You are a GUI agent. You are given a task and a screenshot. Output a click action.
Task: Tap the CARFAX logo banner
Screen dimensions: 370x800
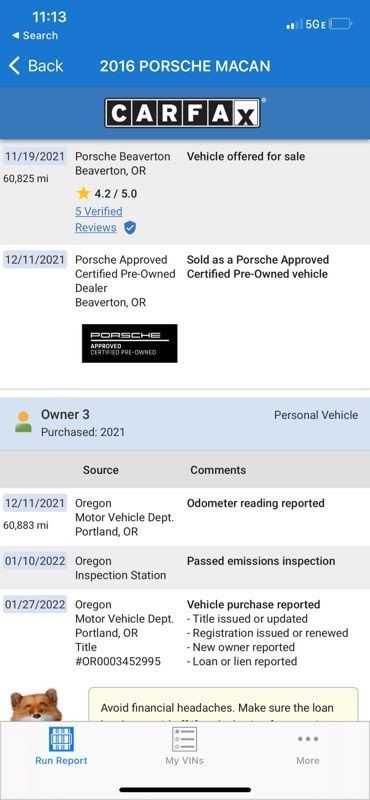184,112
